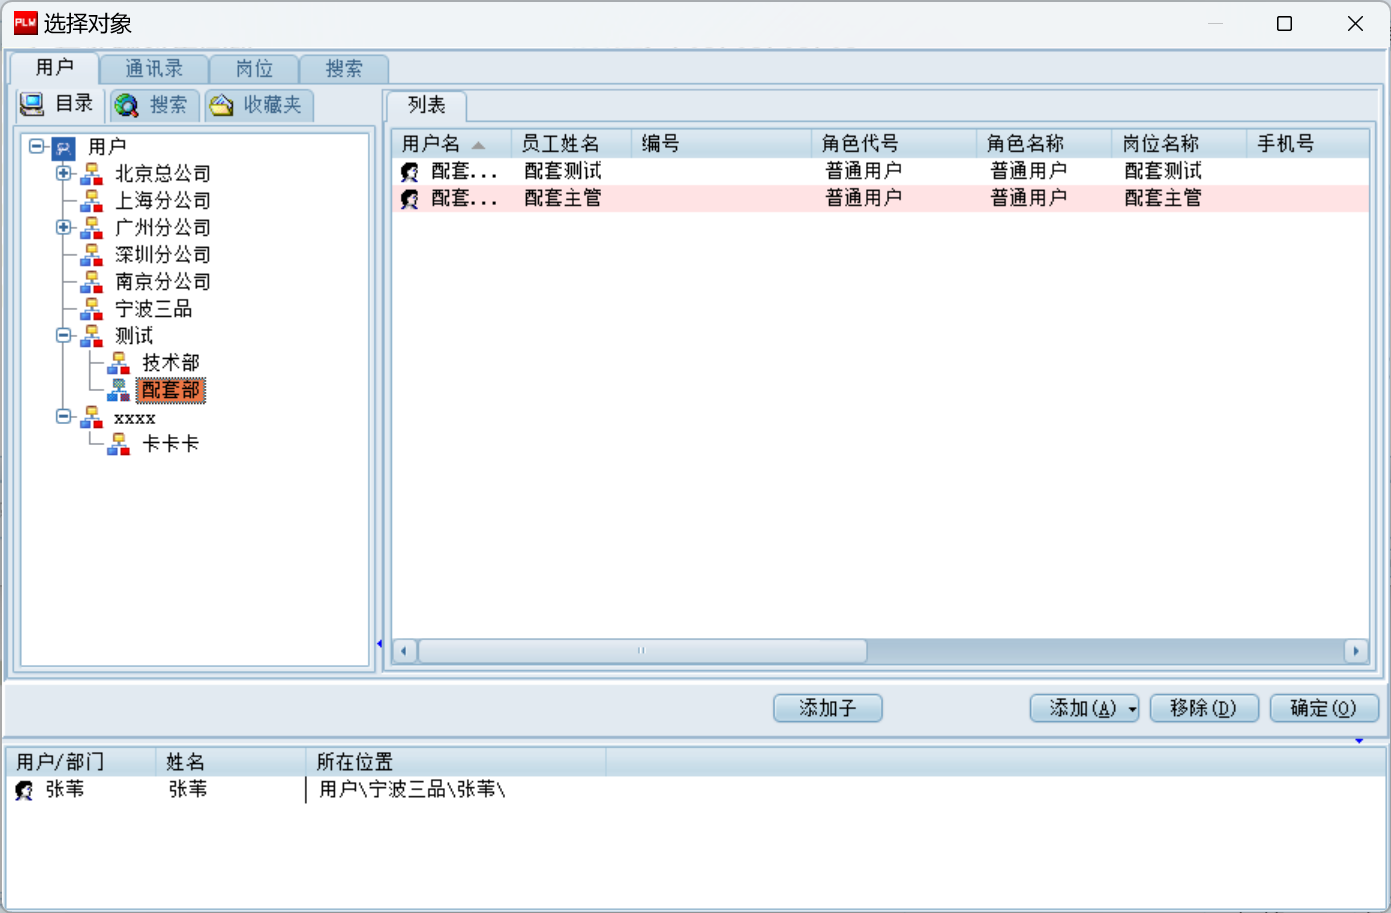
Task: Select the 列表 tab
Action: (x=426, y=105)
